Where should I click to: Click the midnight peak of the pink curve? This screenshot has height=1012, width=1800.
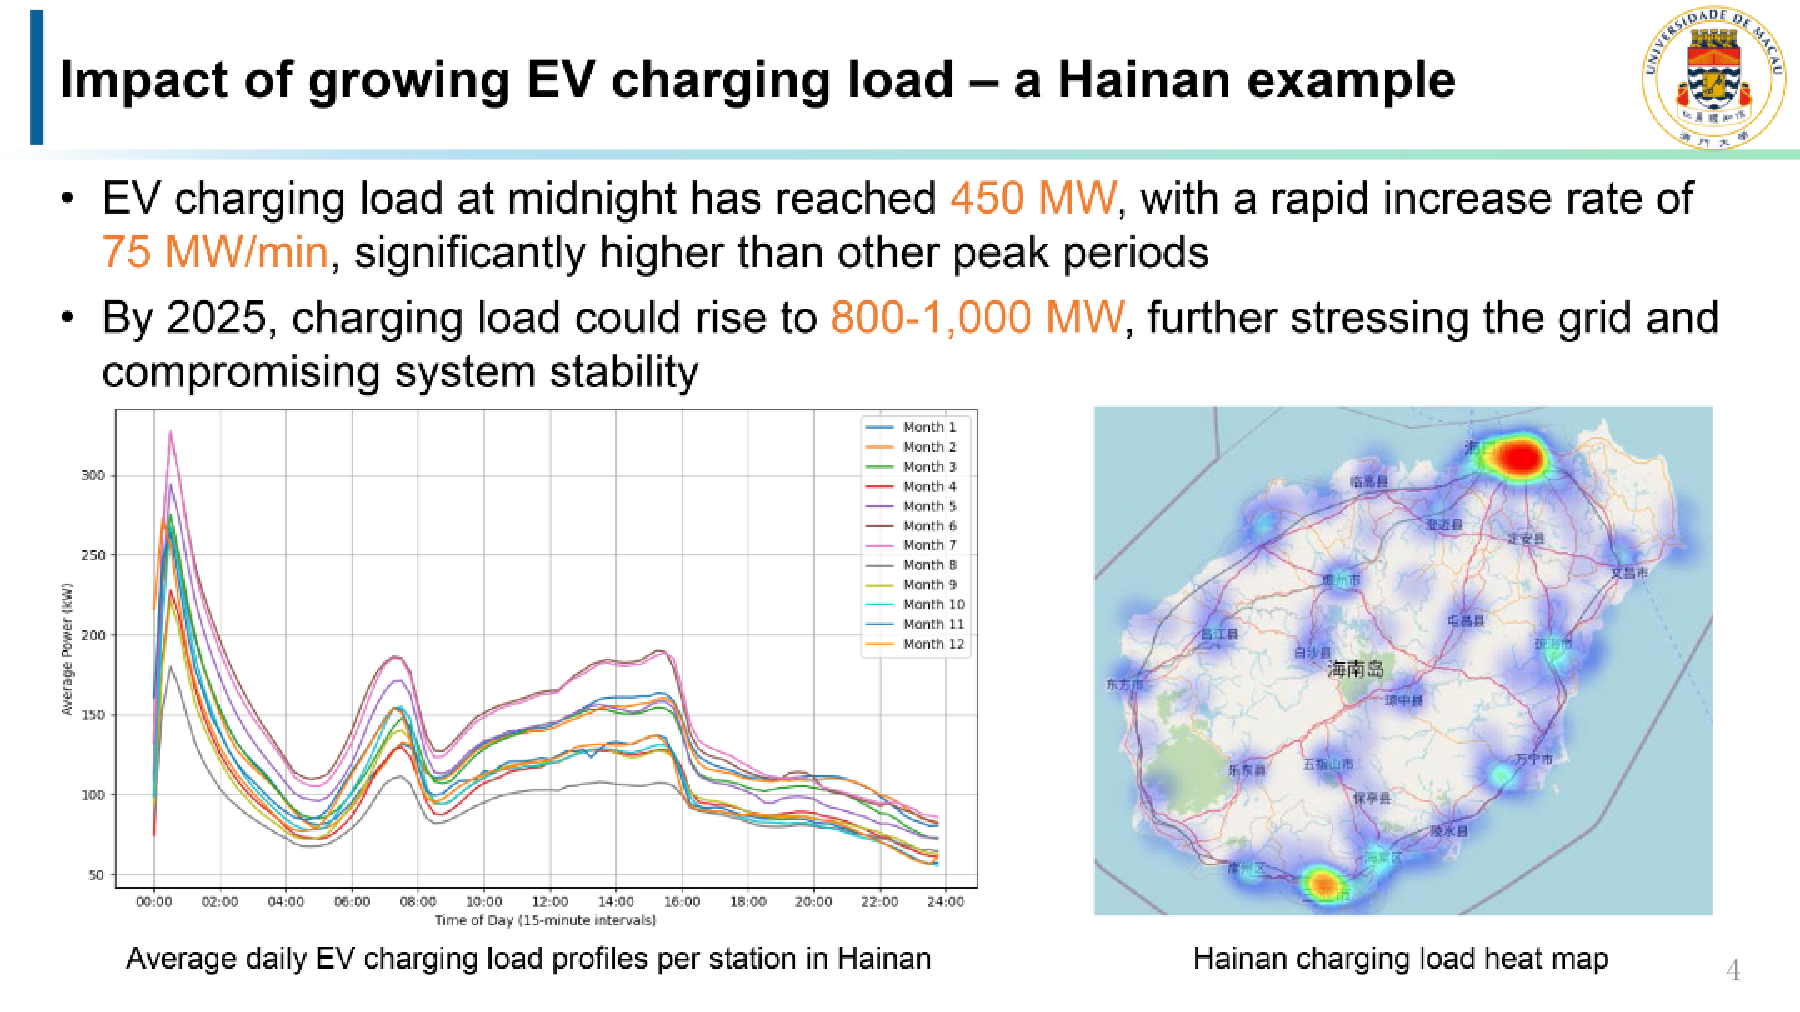pos(170,432)
